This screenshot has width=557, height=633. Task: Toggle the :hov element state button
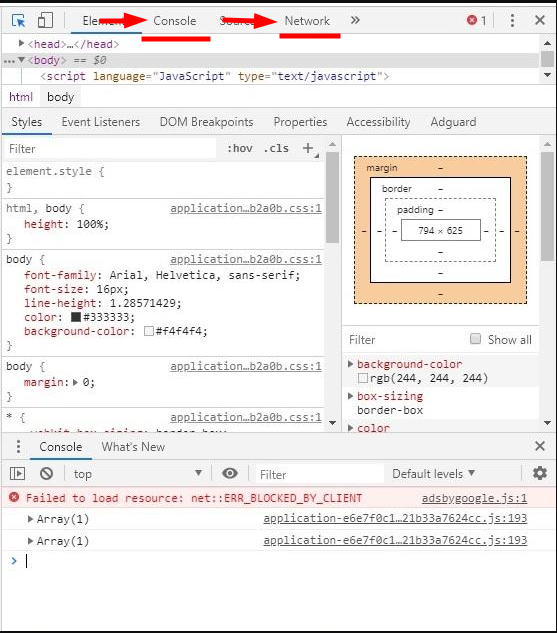point(240,149)
